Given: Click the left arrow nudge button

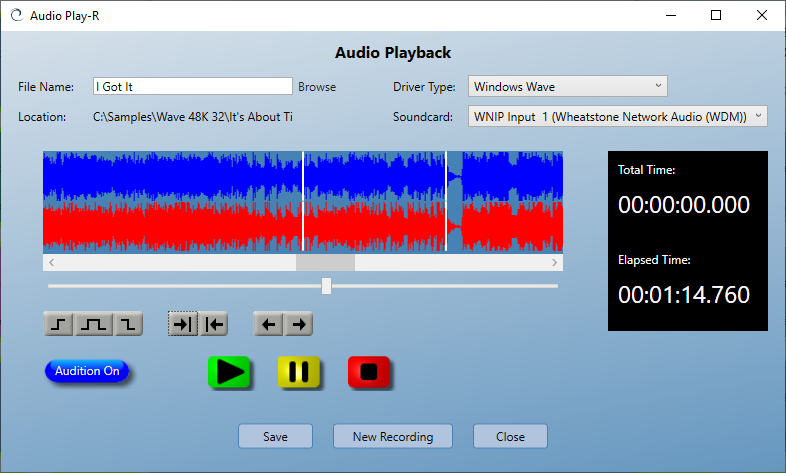Looking at the screenshot, I should (269, 324).
